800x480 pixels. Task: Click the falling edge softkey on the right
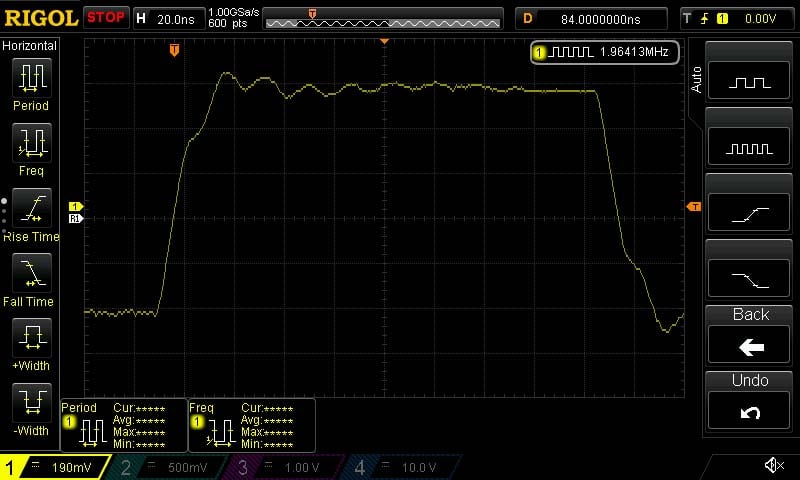pyautogui.click(x=748, y=279)
